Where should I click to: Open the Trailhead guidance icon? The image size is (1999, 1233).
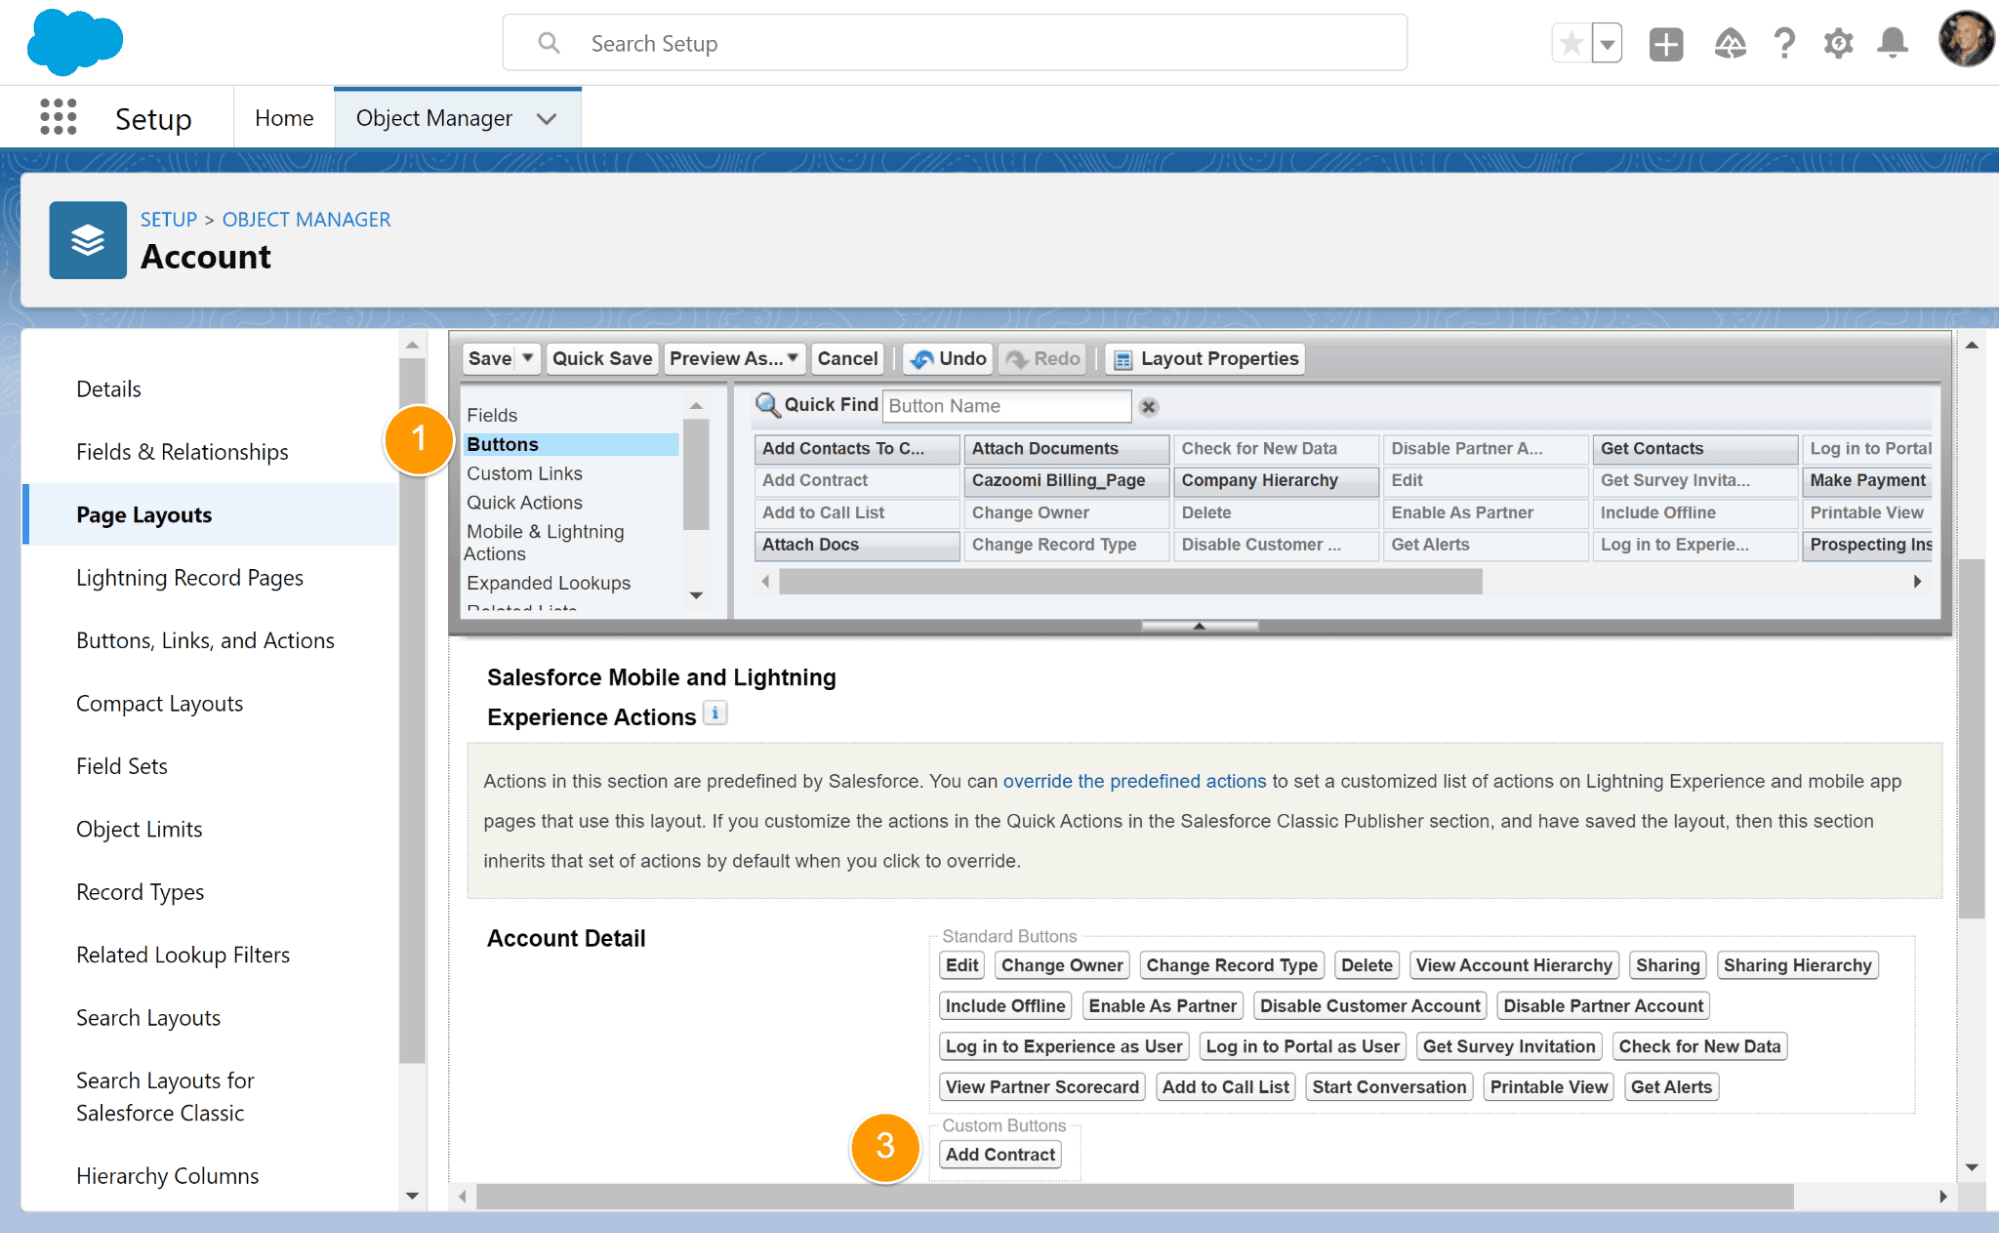click(1730, 43)
